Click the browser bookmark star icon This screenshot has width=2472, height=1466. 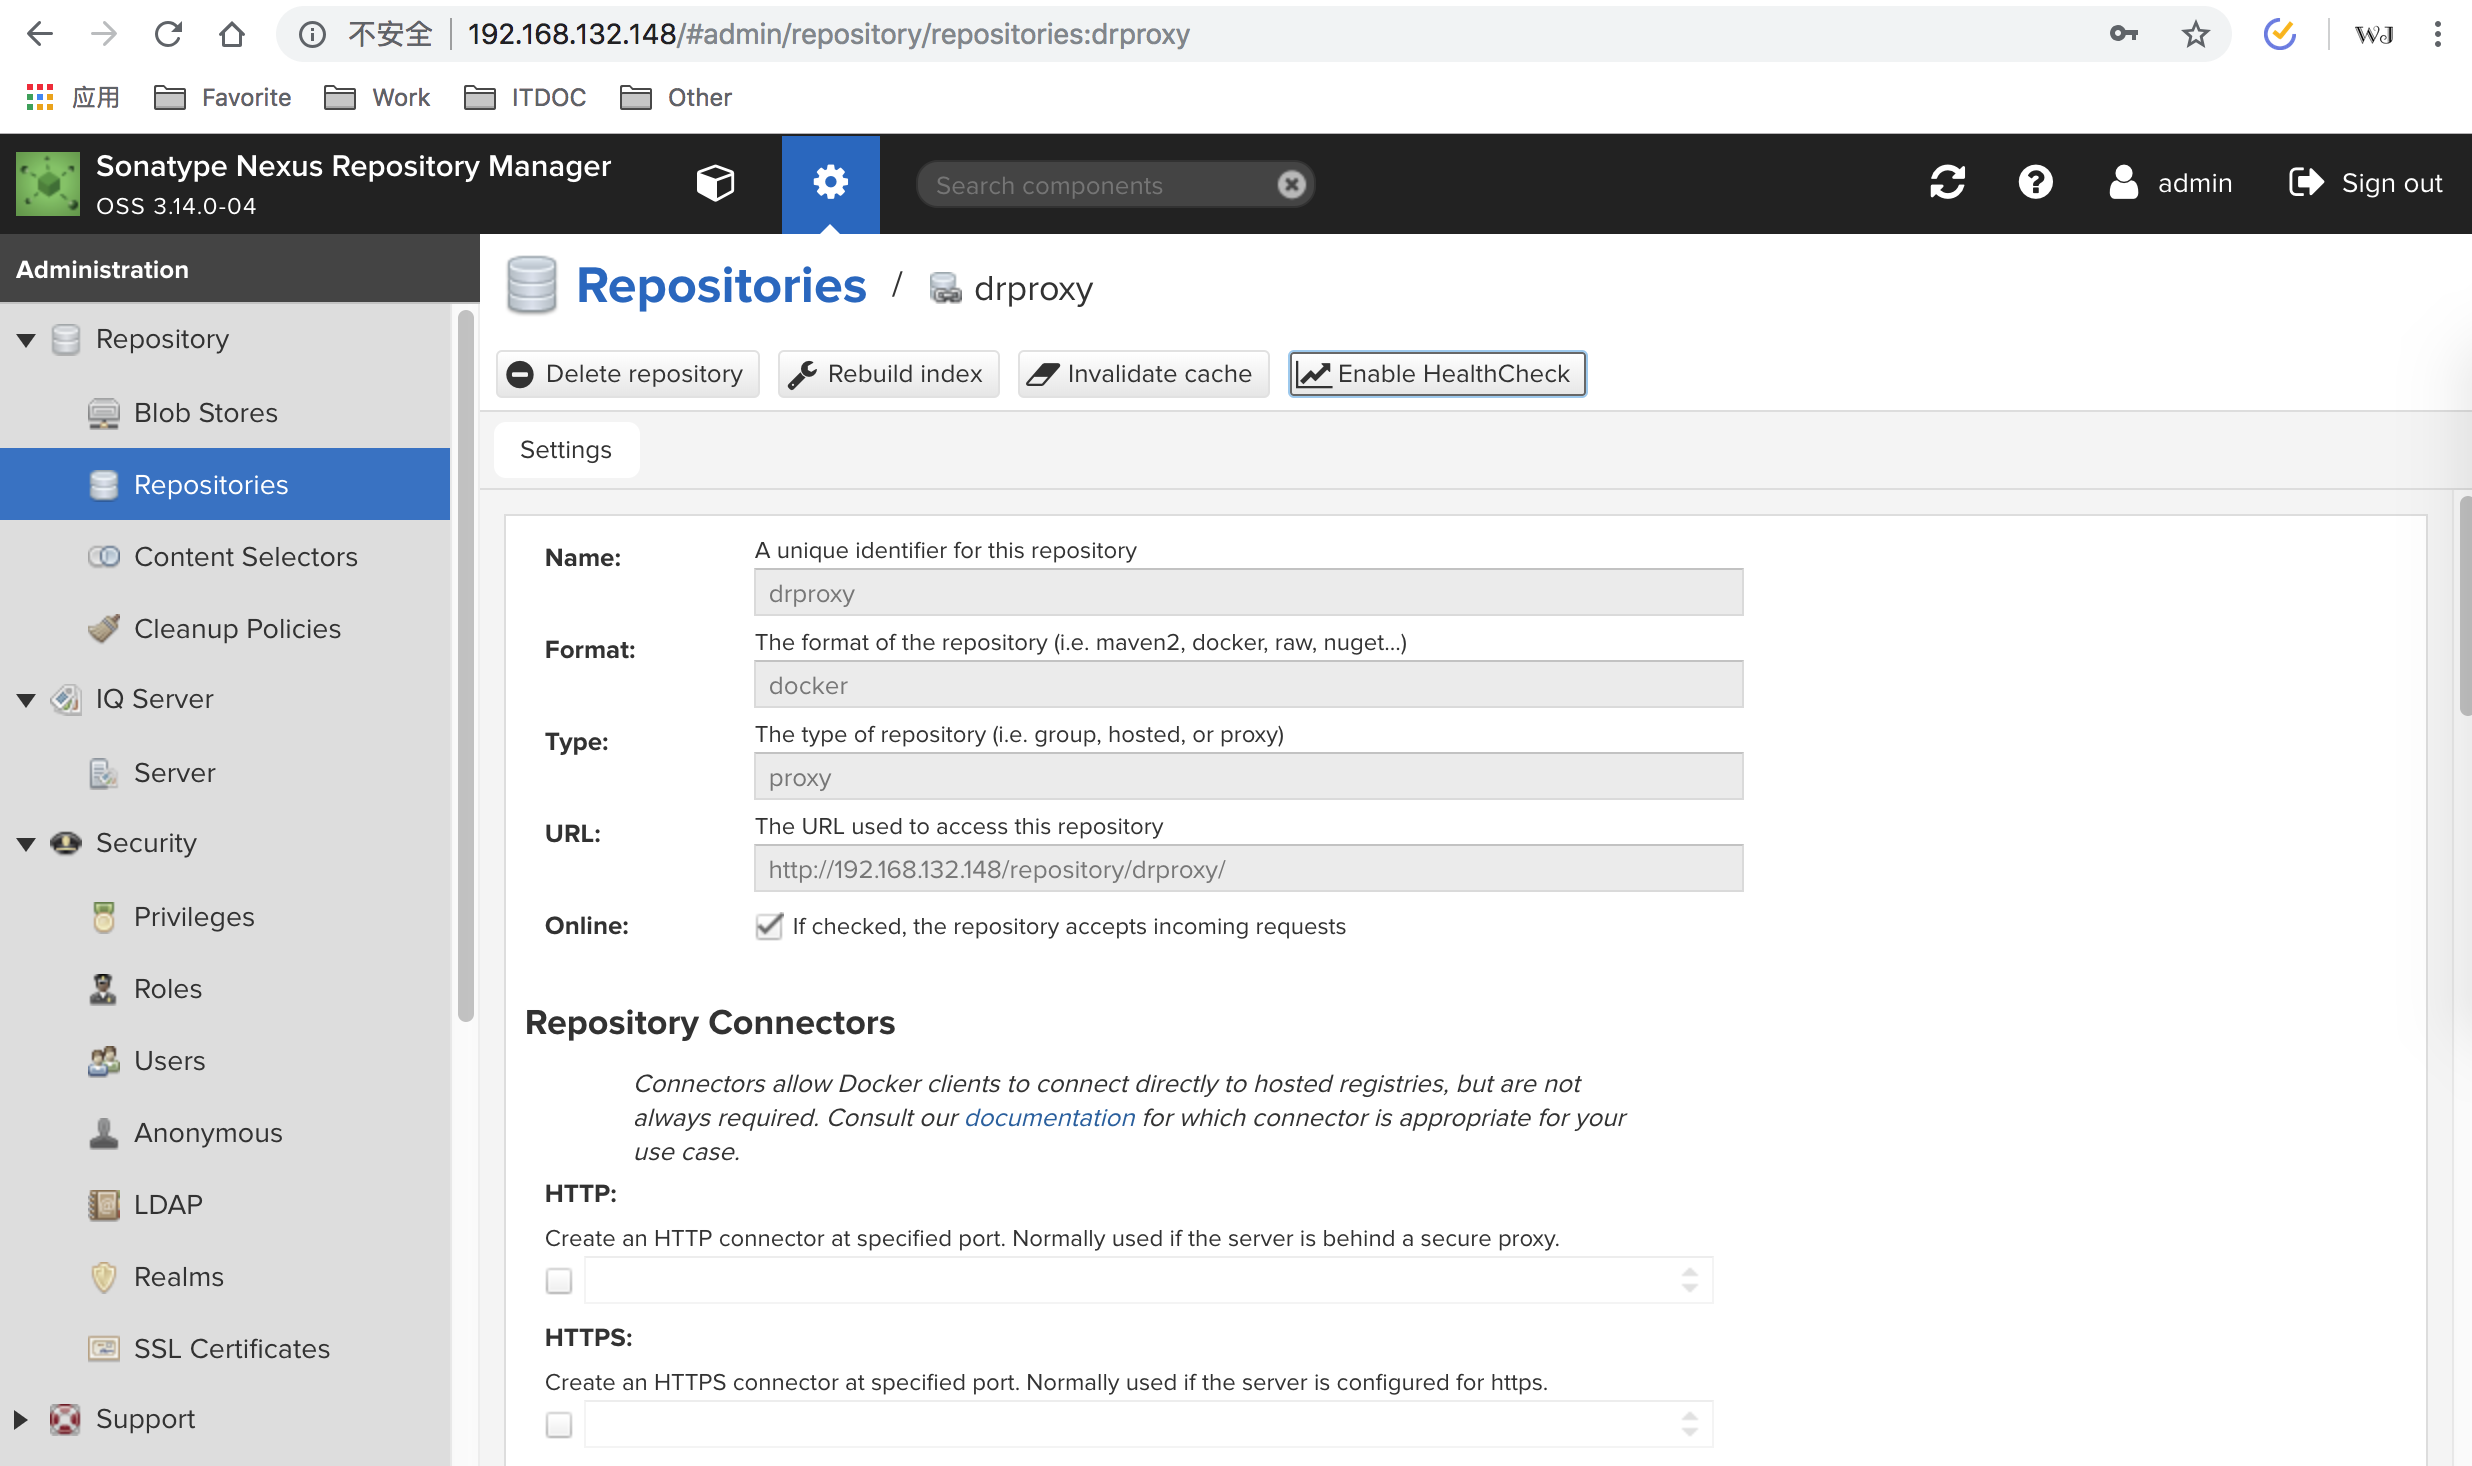pyautogui.click(x=2195, y=35)
